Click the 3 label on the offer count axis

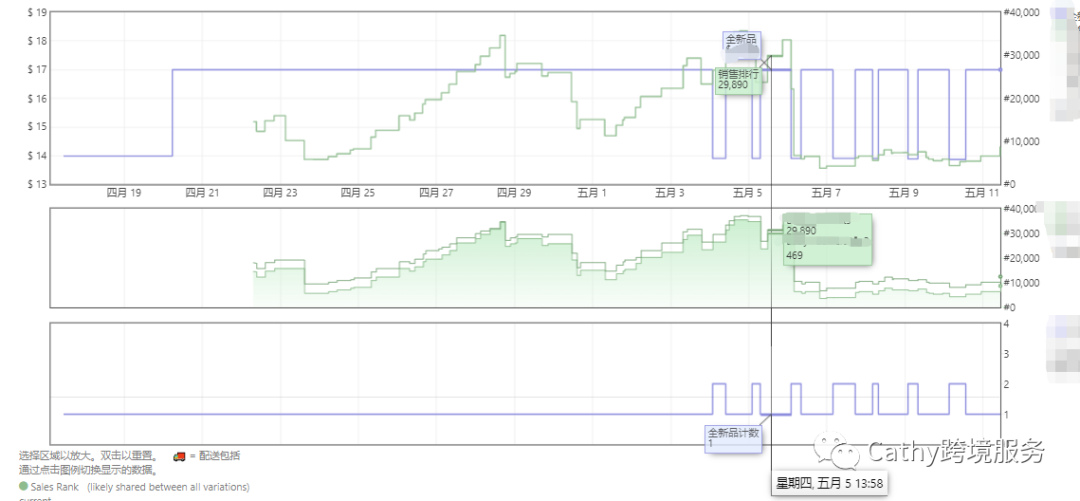(x=1008, y=354)
